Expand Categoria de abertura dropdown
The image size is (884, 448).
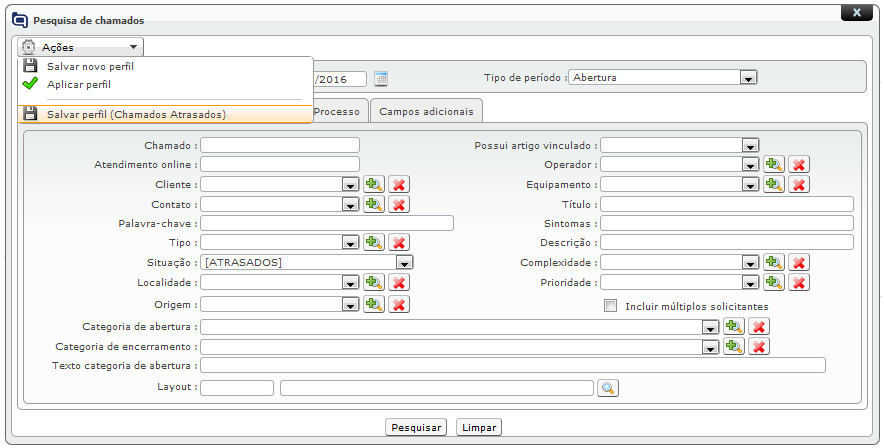(710, 327)
